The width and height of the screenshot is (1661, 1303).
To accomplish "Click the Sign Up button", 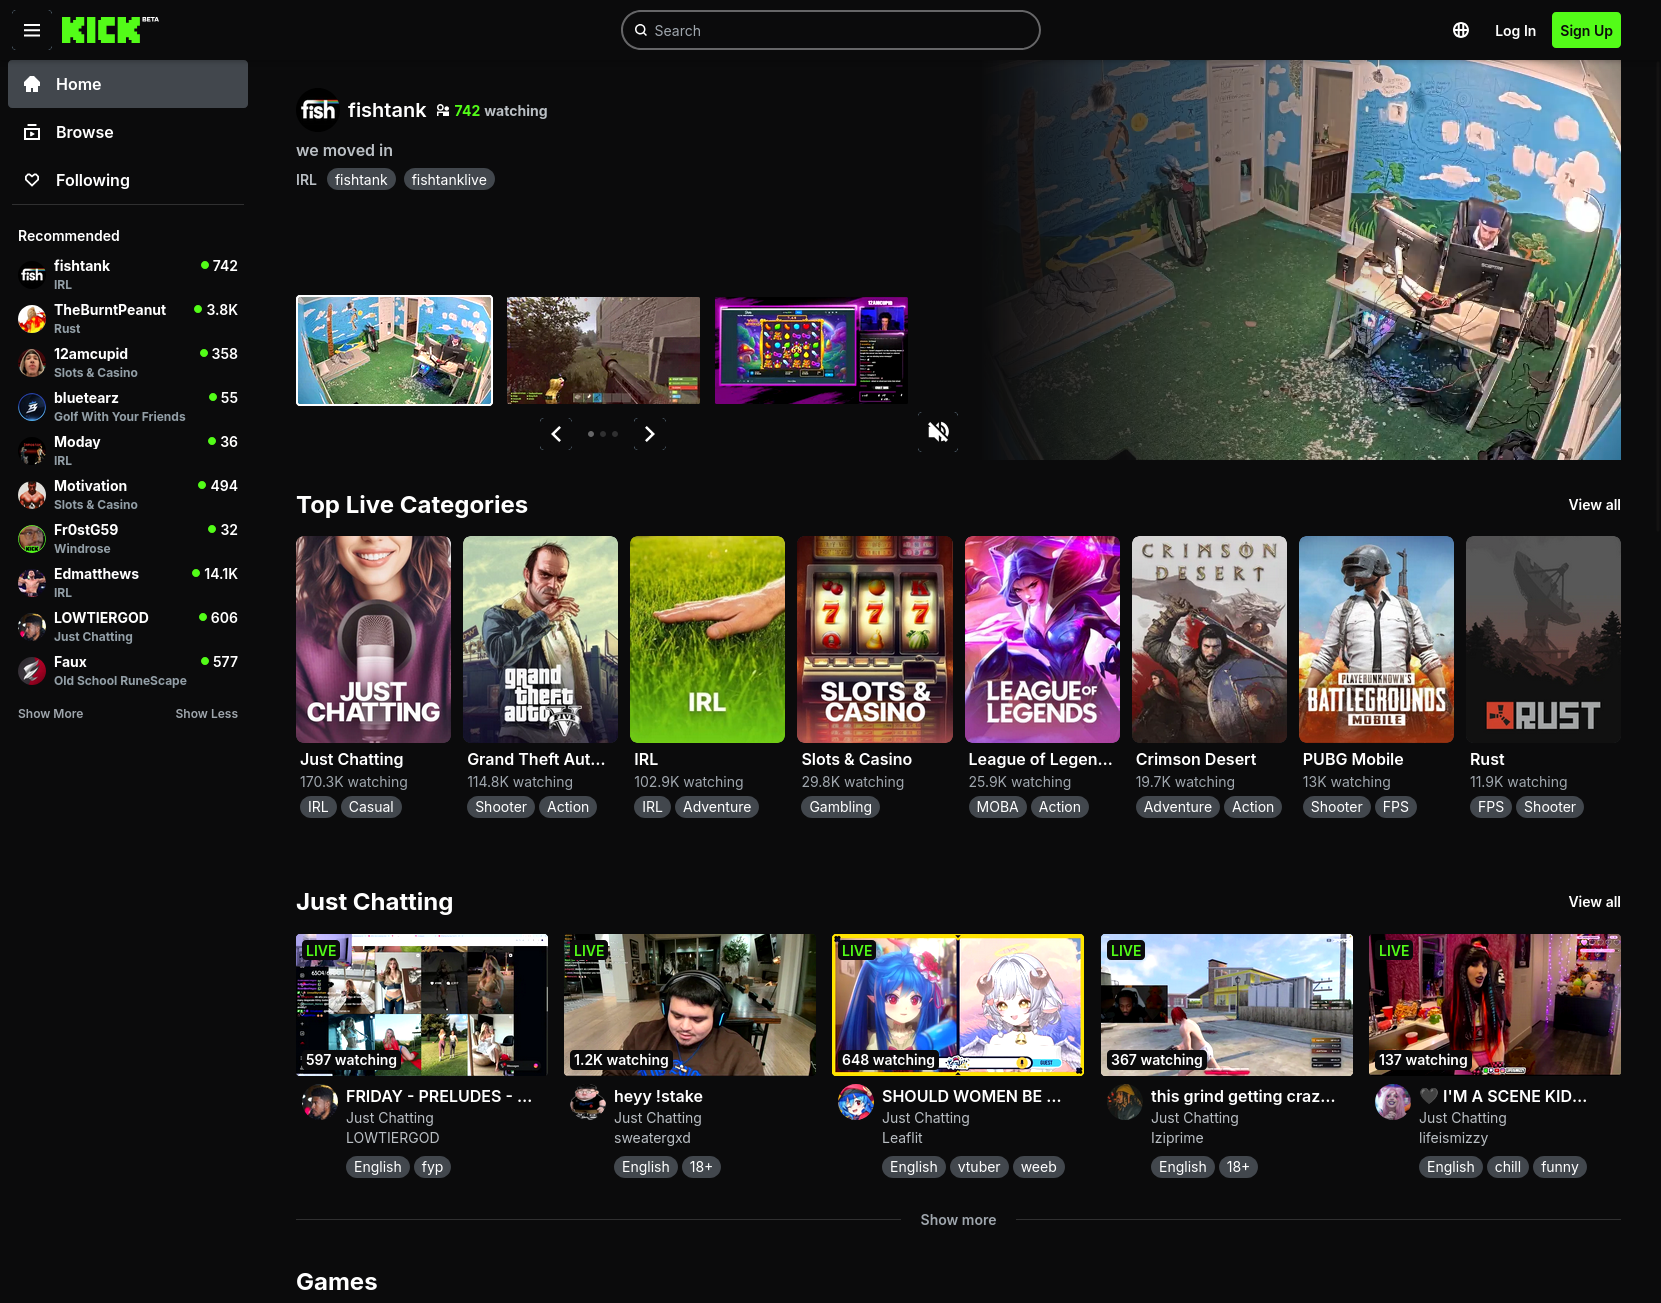I will point(1586,30).
